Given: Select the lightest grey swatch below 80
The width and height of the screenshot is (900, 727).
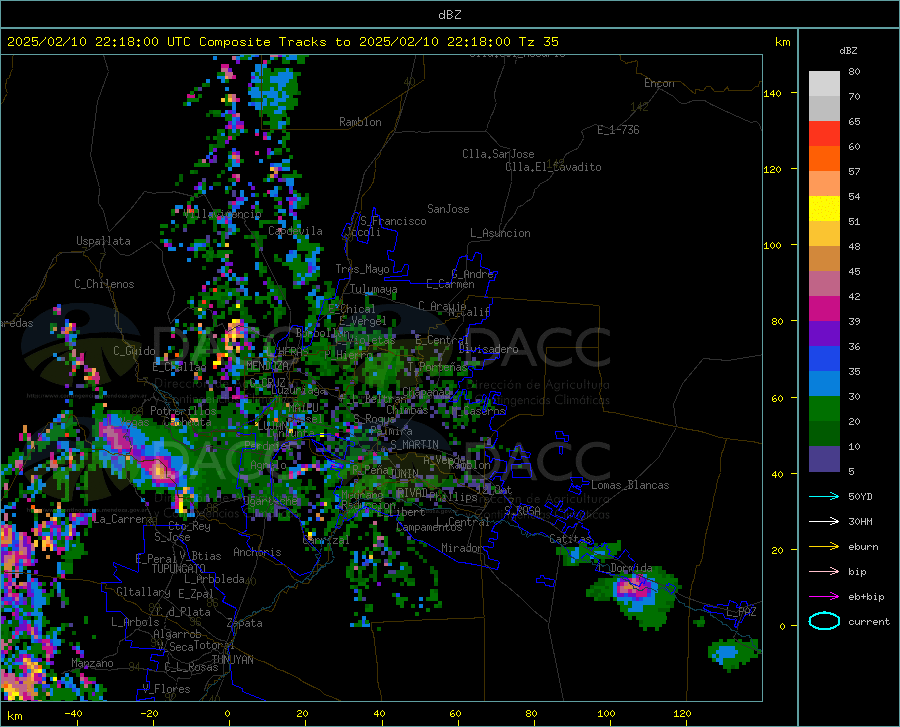Looking at the screenshot, I should tap(824, 84).
